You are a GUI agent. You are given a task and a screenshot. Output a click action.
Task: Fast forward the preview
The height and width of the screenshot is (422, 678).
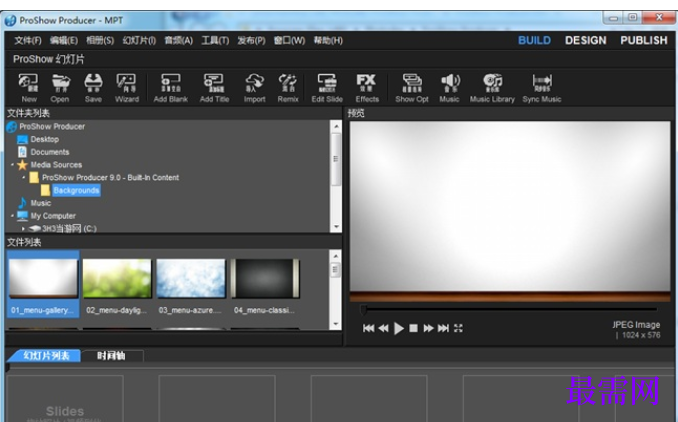pyautogui.click(x=428, y=328)
